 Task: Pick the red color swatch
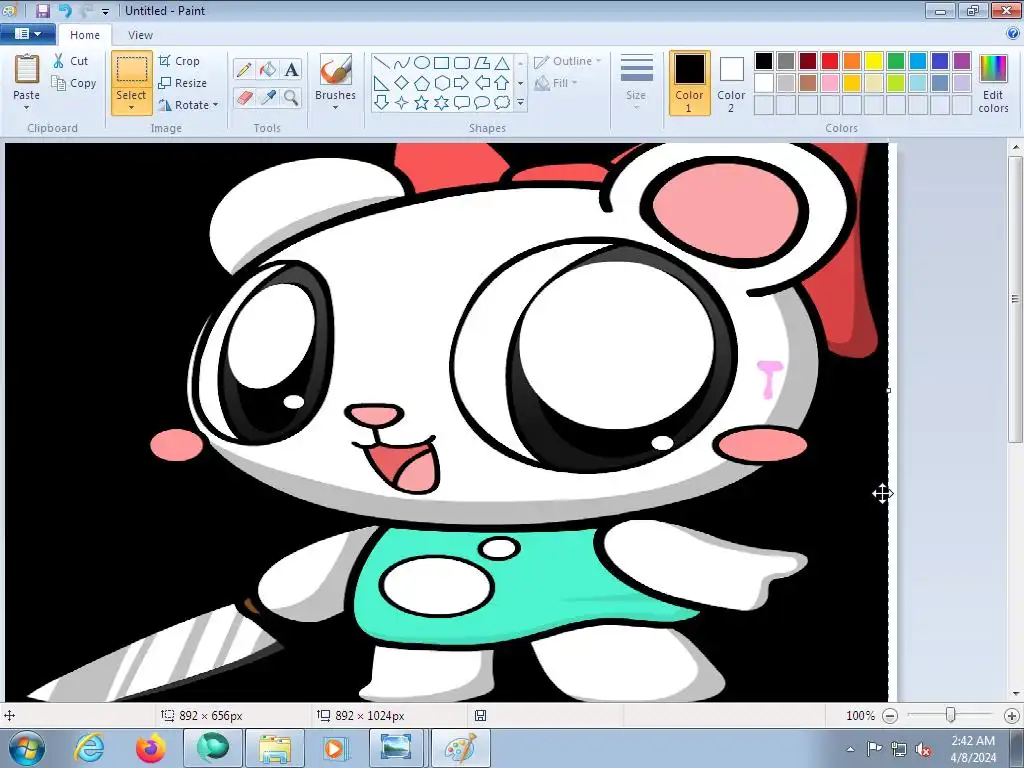click(830, 61)
